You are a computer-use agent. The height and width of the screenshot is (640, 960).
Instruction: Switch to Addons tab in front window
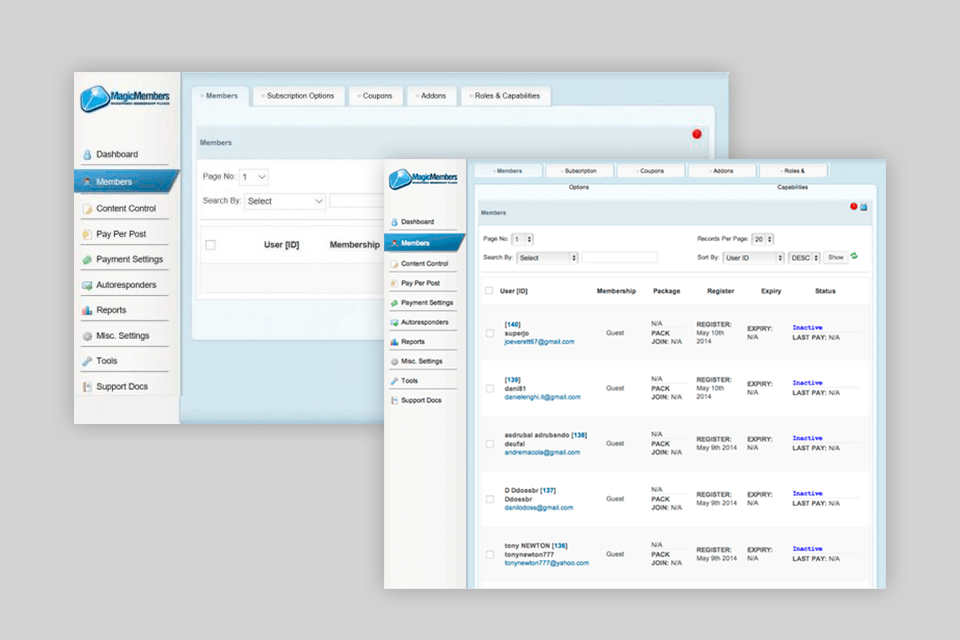(722, 171)
